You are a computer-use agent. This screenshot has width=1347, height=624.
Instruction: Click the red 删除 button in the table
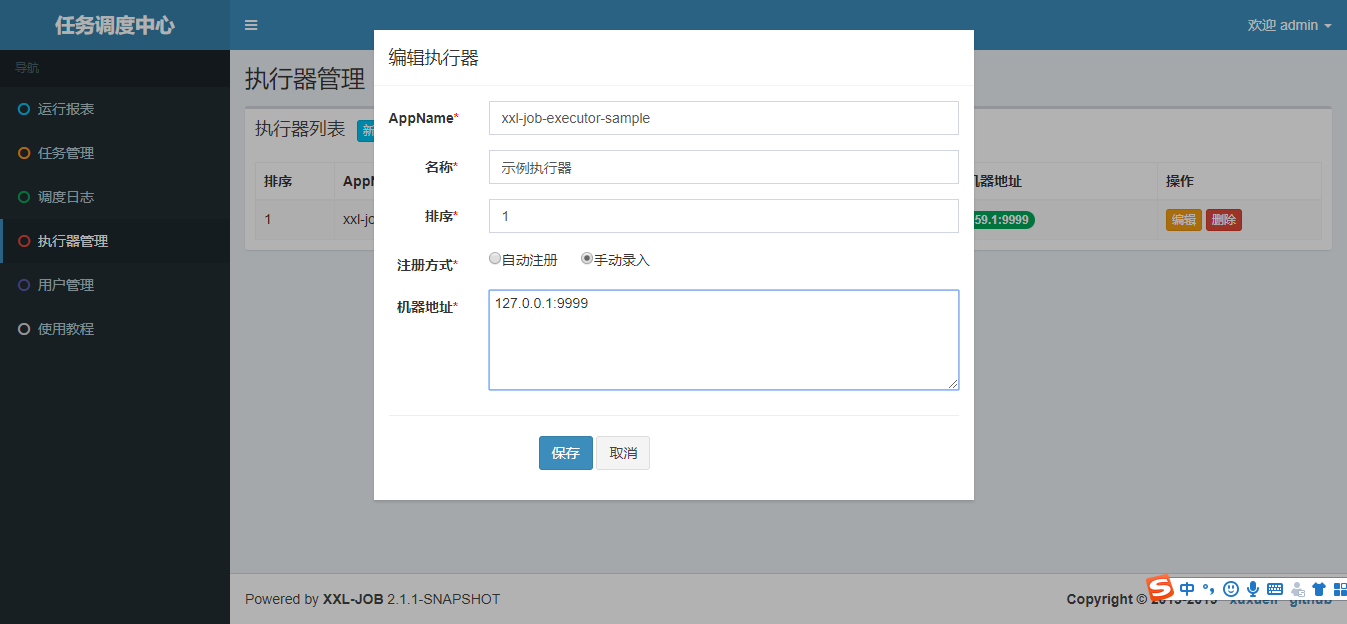coord(1223,219)
